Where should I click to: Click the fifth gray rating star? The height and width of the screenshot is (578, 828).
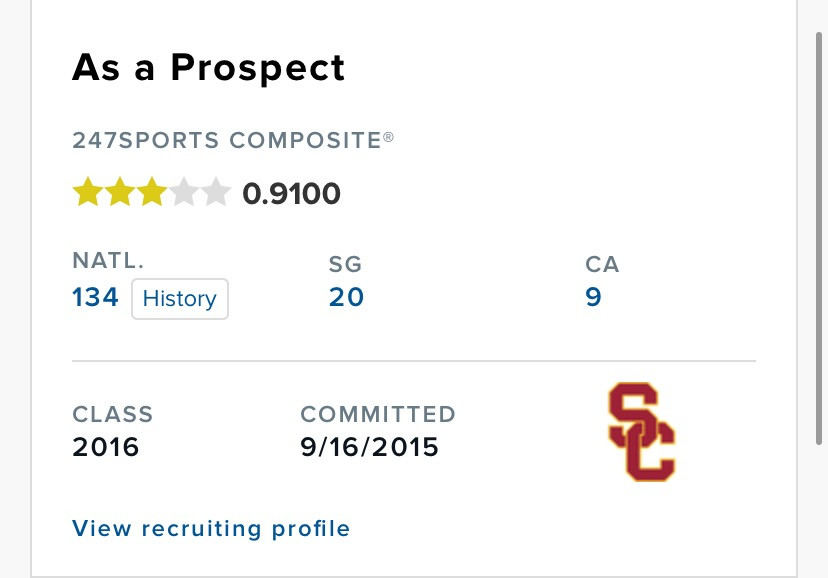coord(216,192)
